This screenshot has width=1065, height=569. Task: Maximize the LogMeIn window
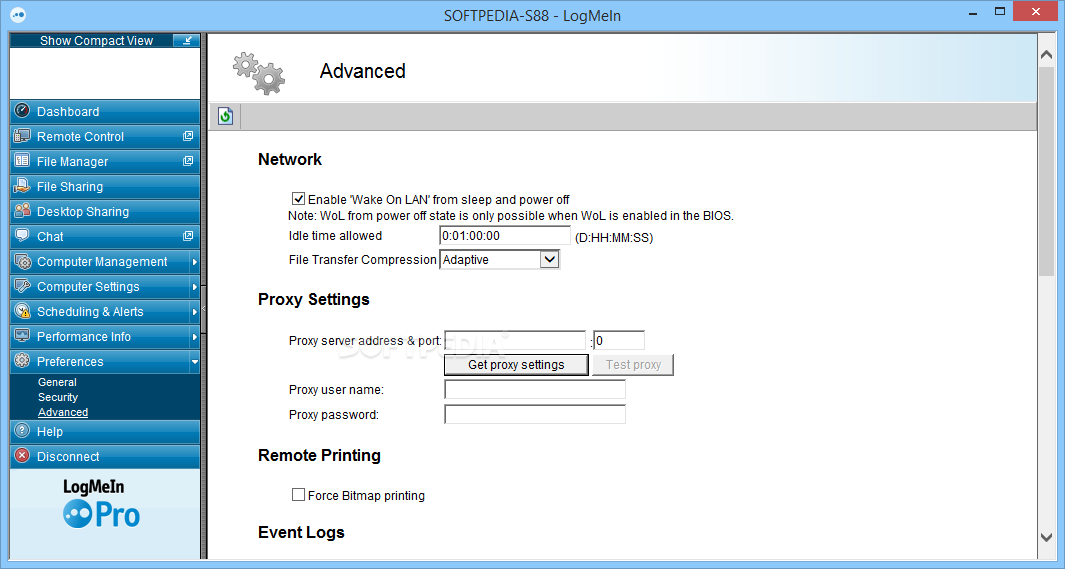point(1000,12)
